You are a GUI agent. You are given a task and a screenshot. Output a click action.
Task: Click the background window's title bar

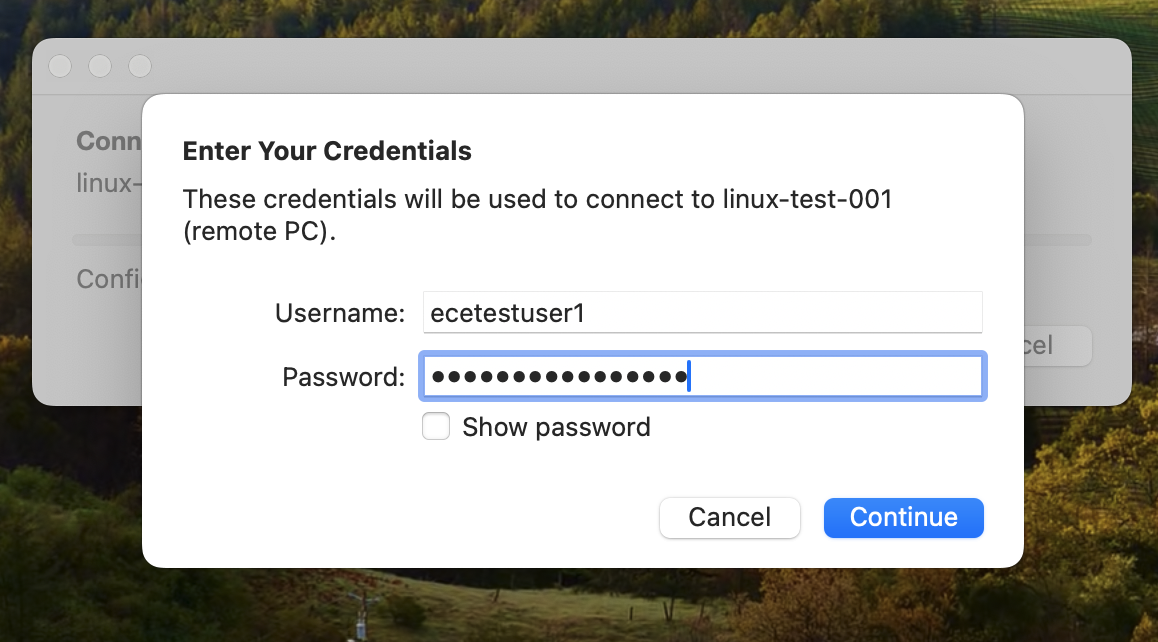point(600,66)
